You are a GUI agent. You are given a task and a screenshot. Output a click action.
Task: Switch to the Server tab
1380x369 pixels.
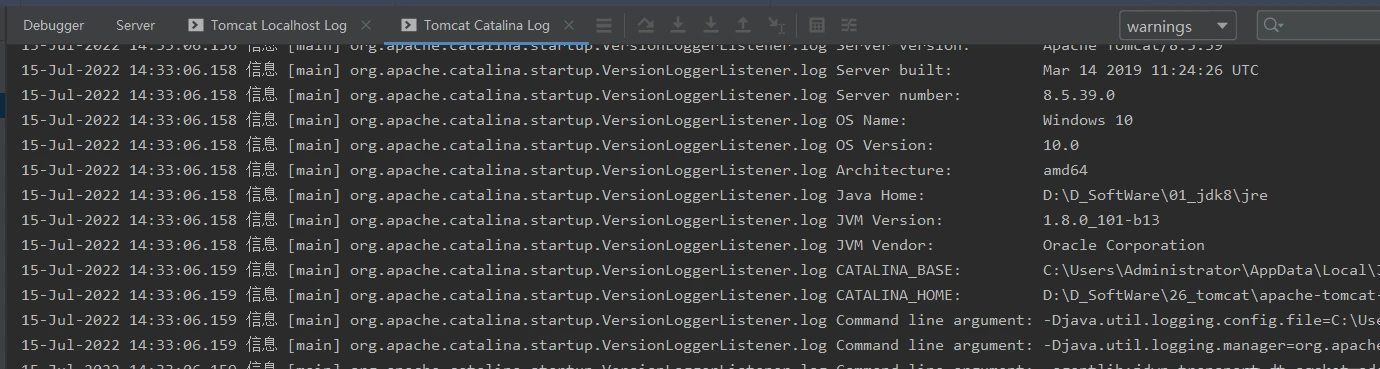tap(135, 25)
